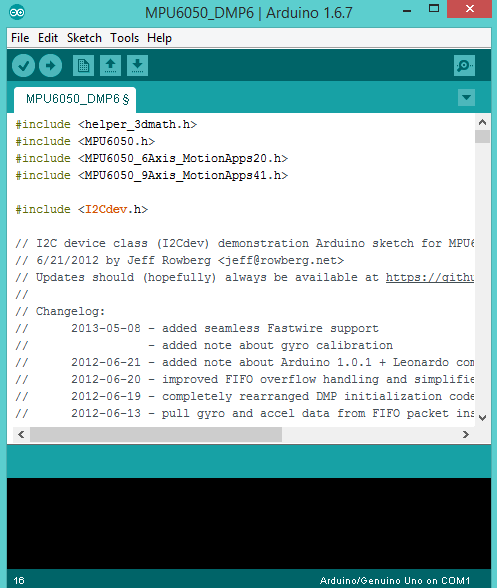Click the horizontal scrollbar thumb

[156, 434]
